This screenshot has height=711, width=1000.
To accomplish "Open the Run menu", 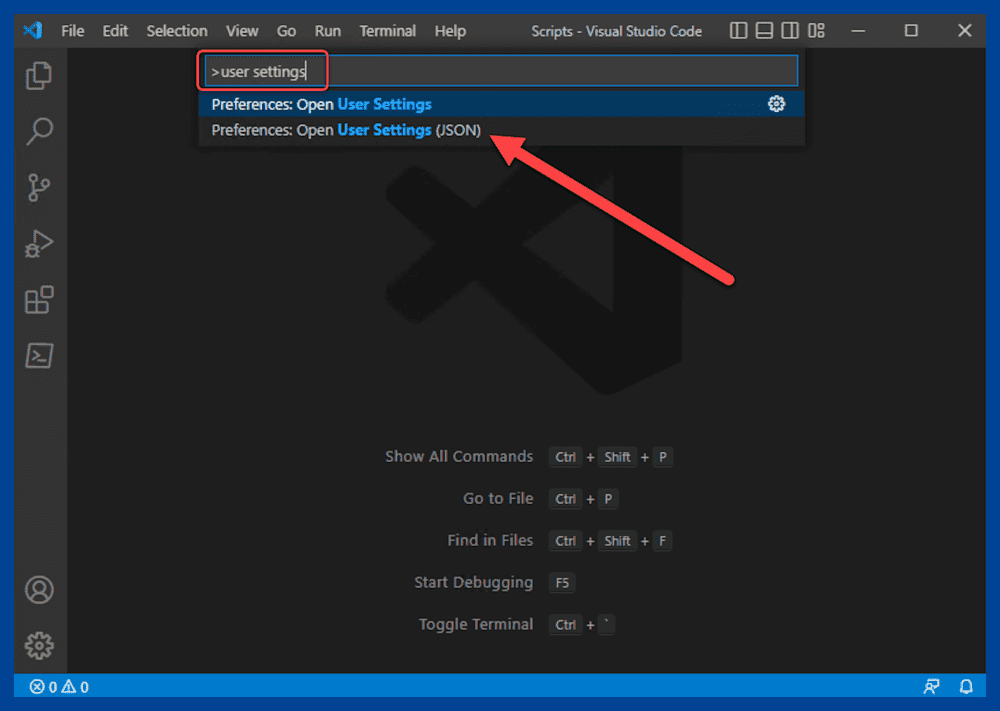I will click(x=327, y=31).
